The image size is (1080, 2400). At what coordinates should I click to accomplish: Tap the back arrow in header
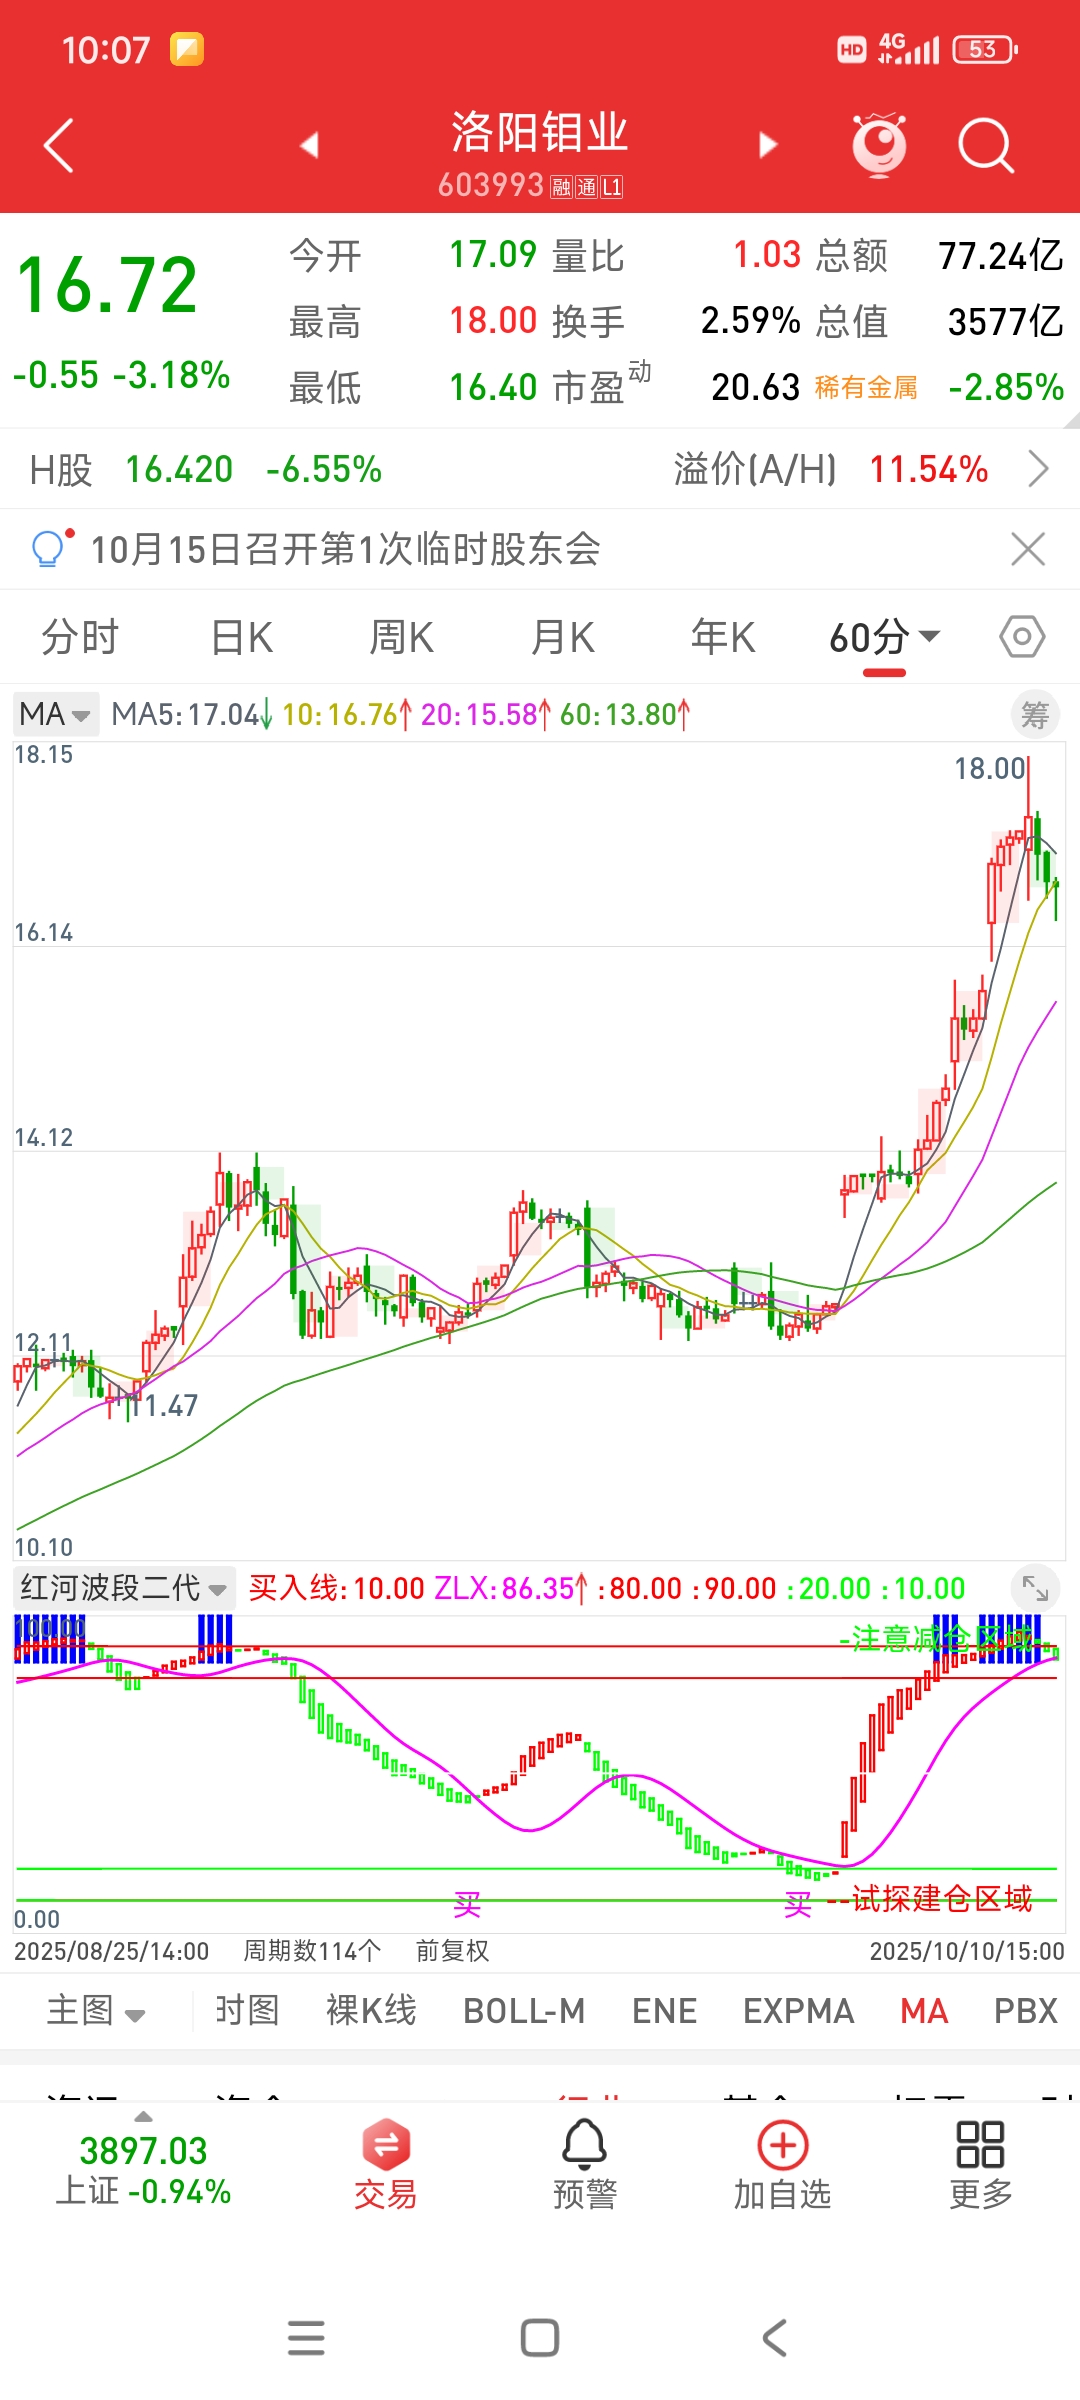(59, 146)
